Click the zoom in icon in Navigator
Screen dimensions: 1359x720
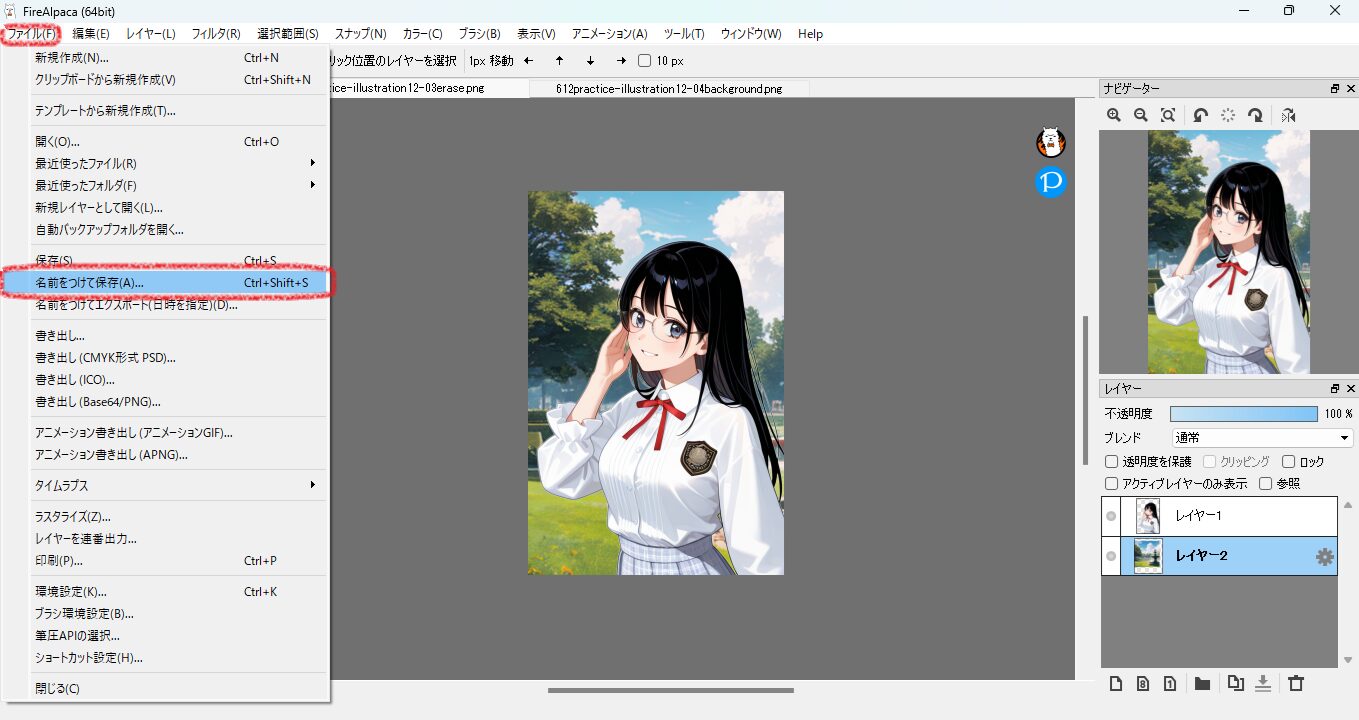pos(1114,115)
